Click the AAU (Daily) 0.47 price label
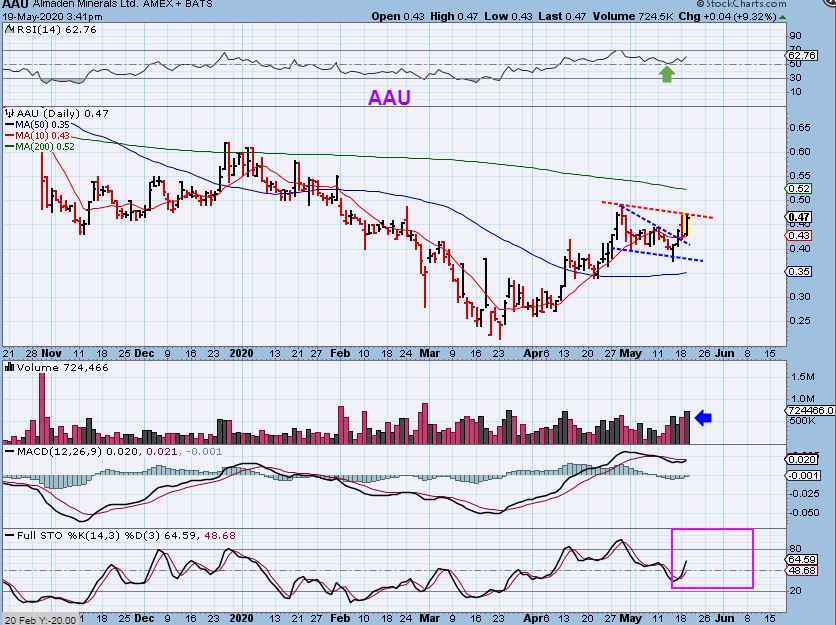Image resolution: width=836 pixels, height=625 pixels. coord(62,113)
